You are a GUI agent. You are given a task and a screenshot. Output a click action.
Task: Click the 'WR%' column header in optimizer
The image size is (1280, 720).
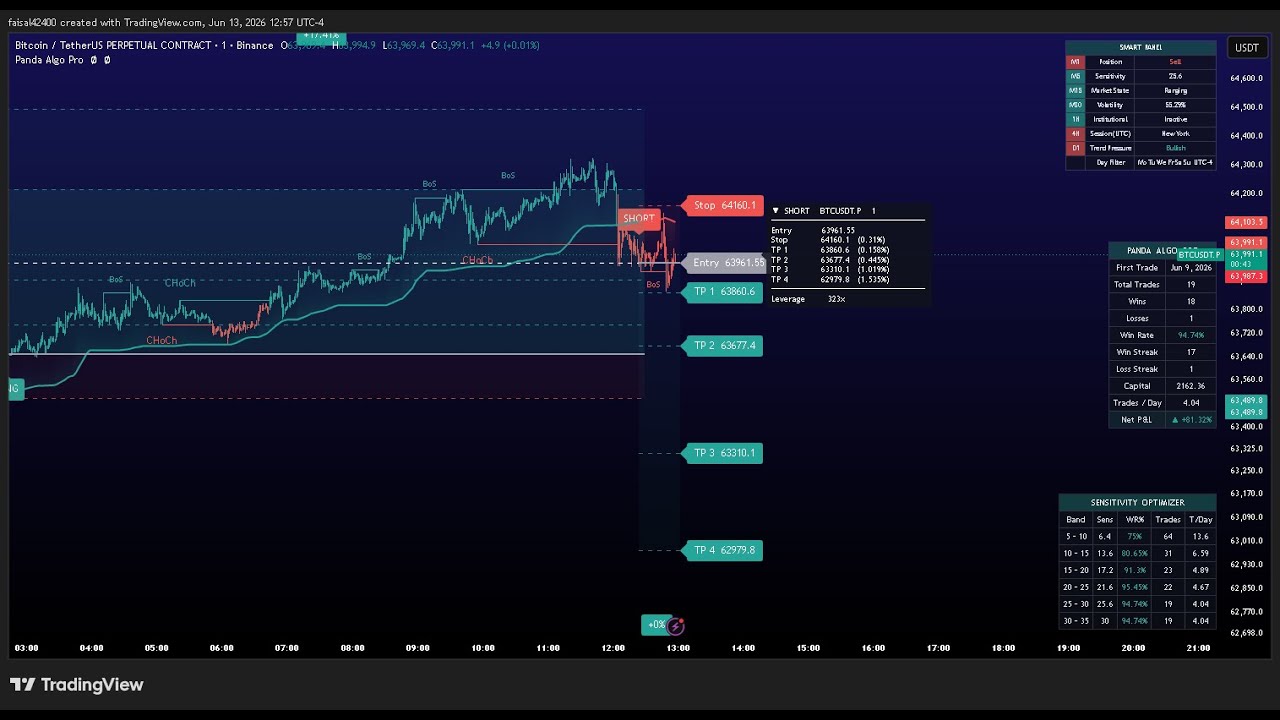point(1135,520)
